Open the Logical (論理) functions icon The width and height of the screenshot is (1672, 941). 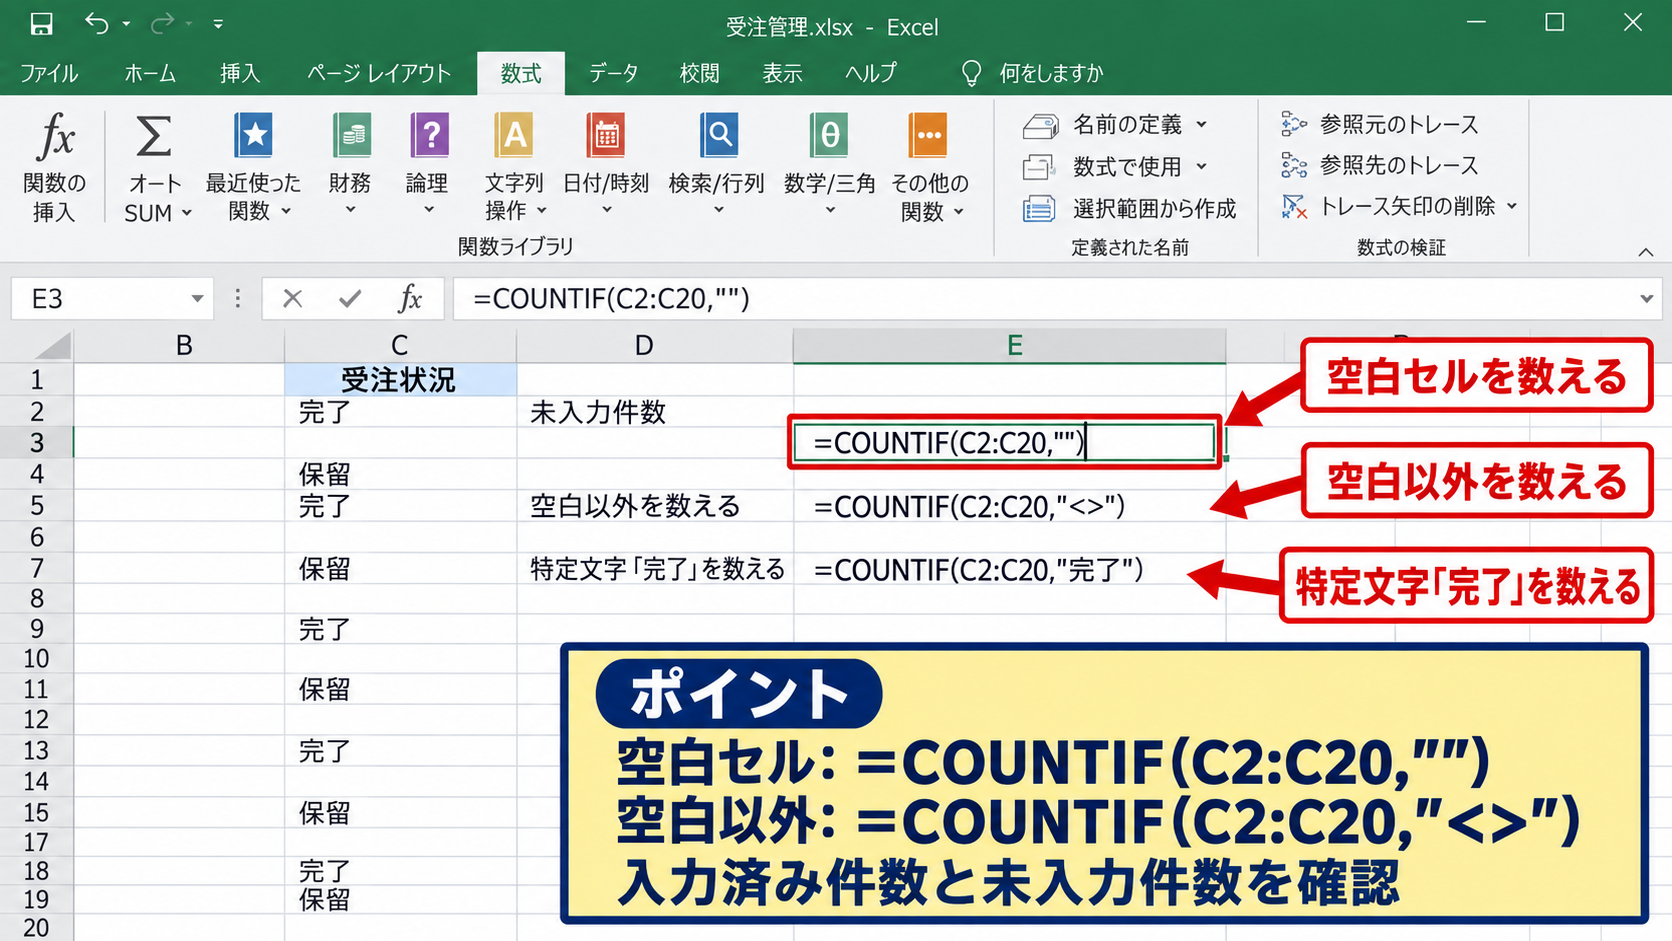point(429,135)
